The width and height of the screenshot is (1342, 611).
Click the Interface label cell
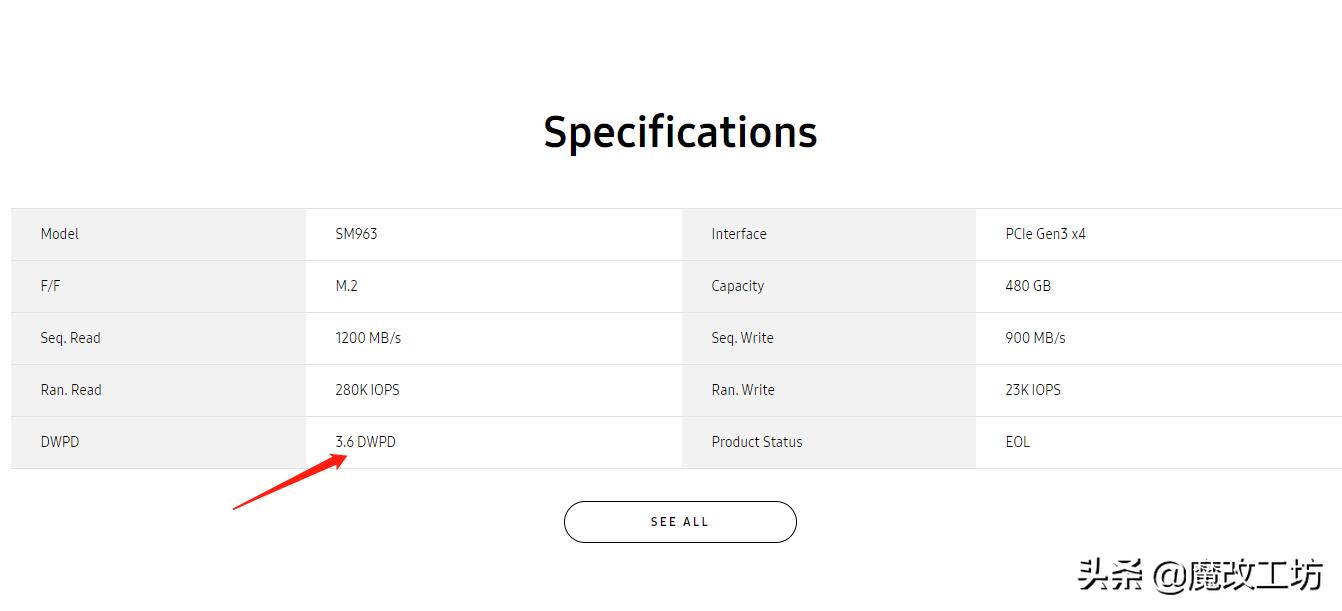pyautogui.click(x=739, y=234)
